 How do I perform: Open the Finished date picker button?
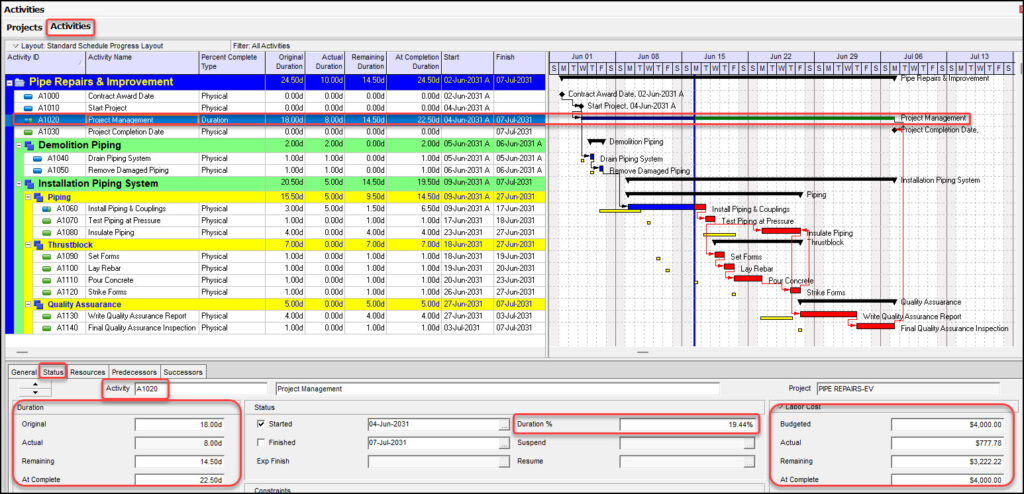click(x=504, y=443)
